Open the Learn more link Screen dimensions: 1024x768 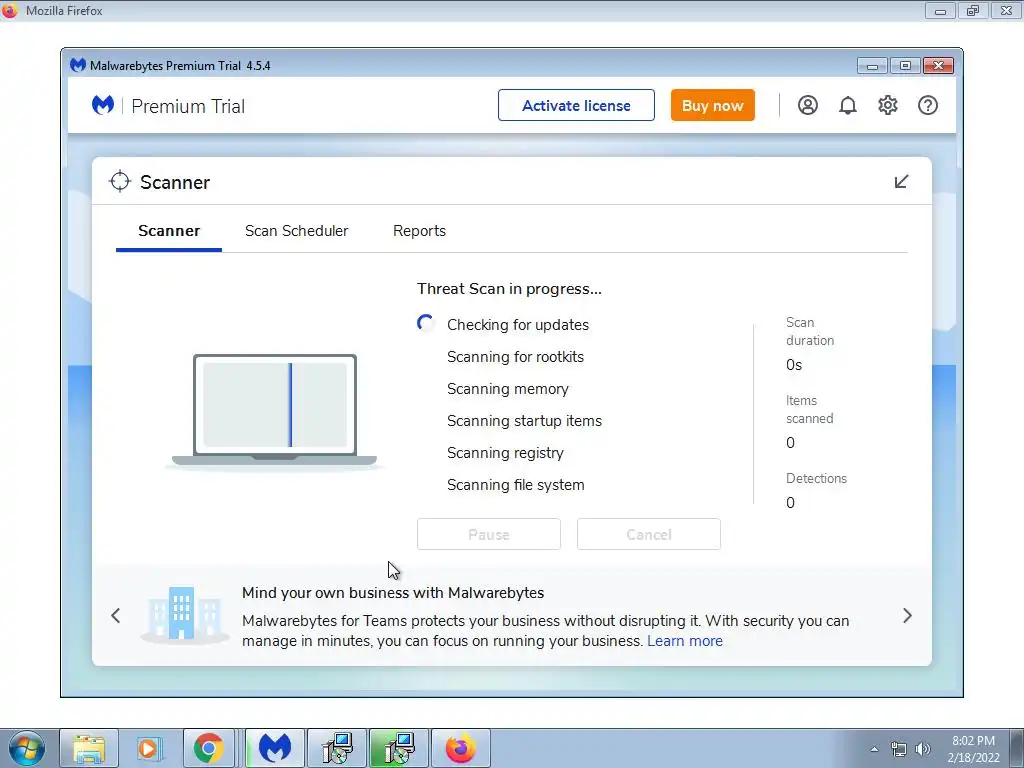[684, 641]
